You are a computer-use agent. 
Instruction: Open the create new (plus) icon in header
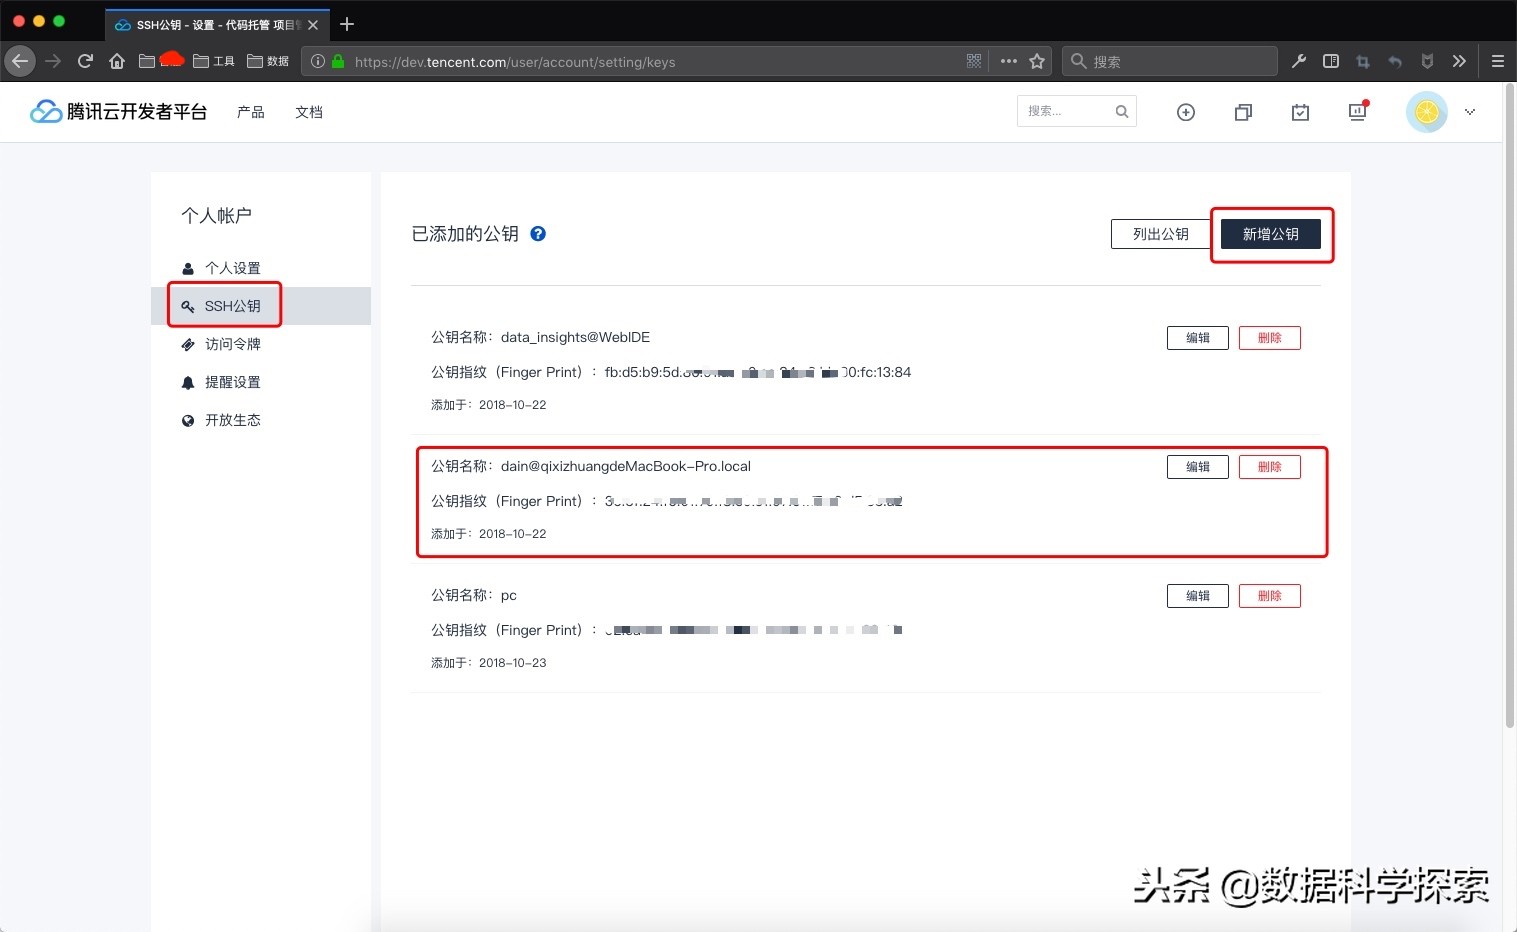1186,112
